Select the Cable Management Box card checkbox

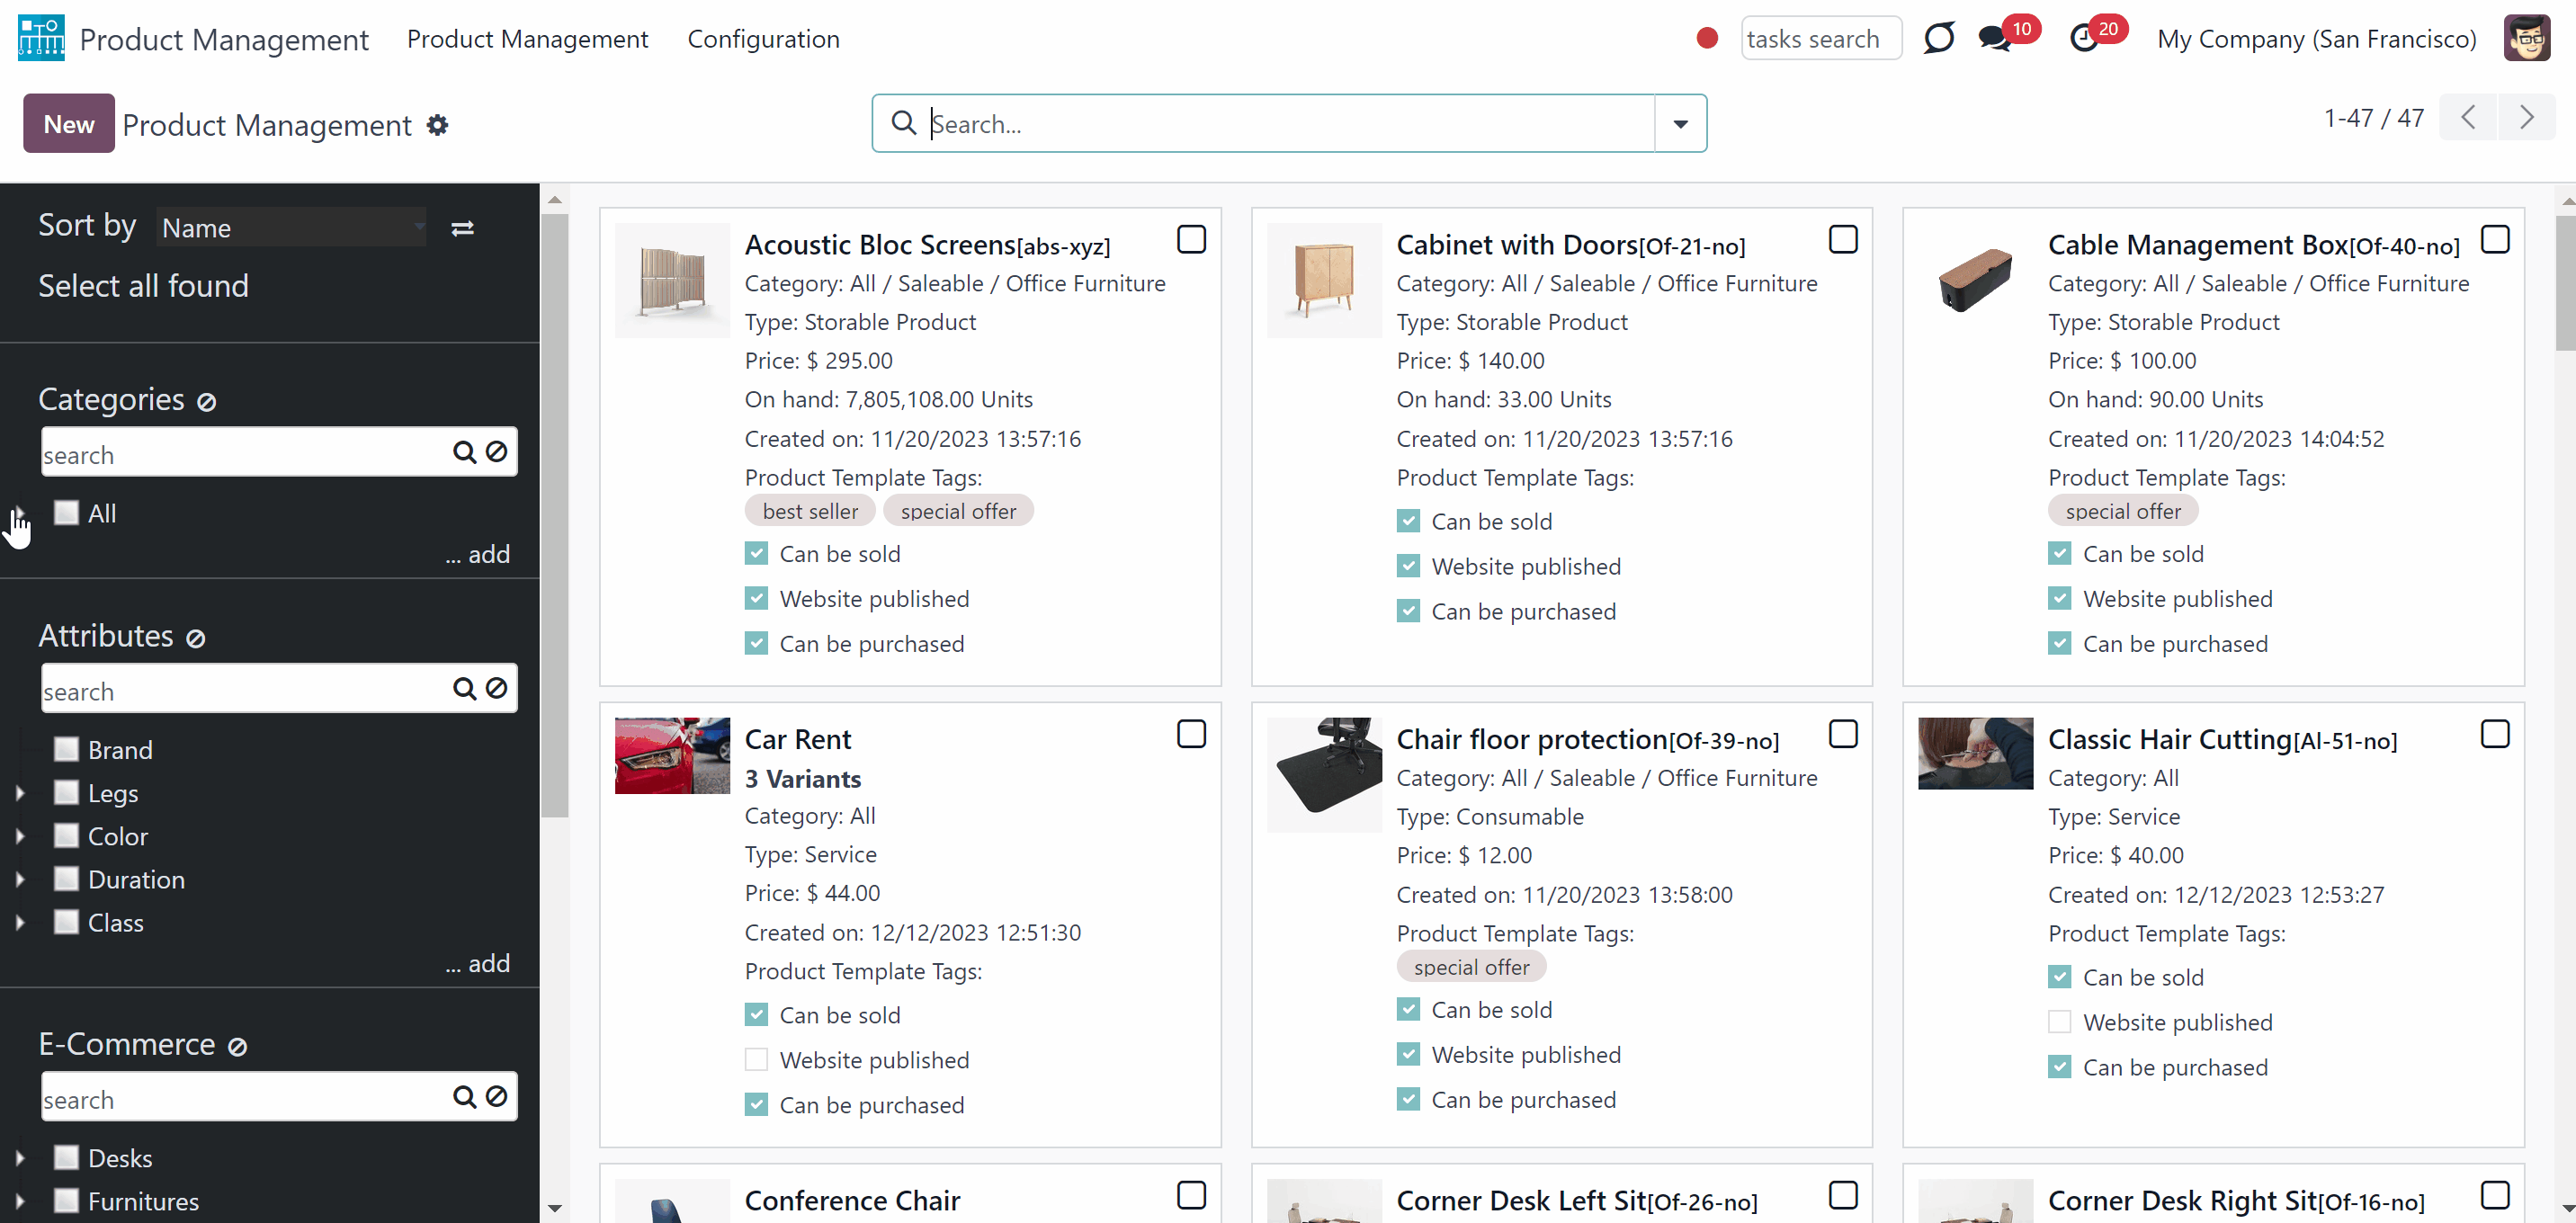click(x=2495, y=240)
